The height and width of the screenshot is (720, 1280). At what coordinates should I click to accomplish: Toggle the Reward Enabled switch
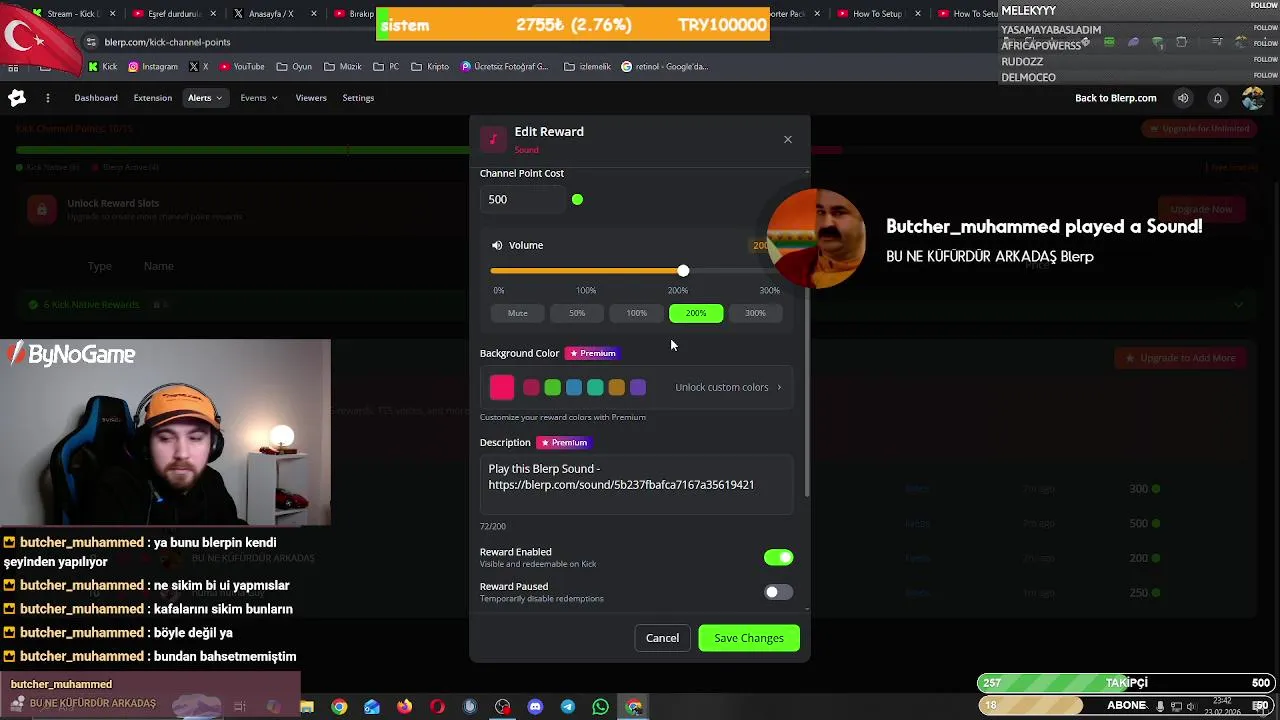pos(778,558)
